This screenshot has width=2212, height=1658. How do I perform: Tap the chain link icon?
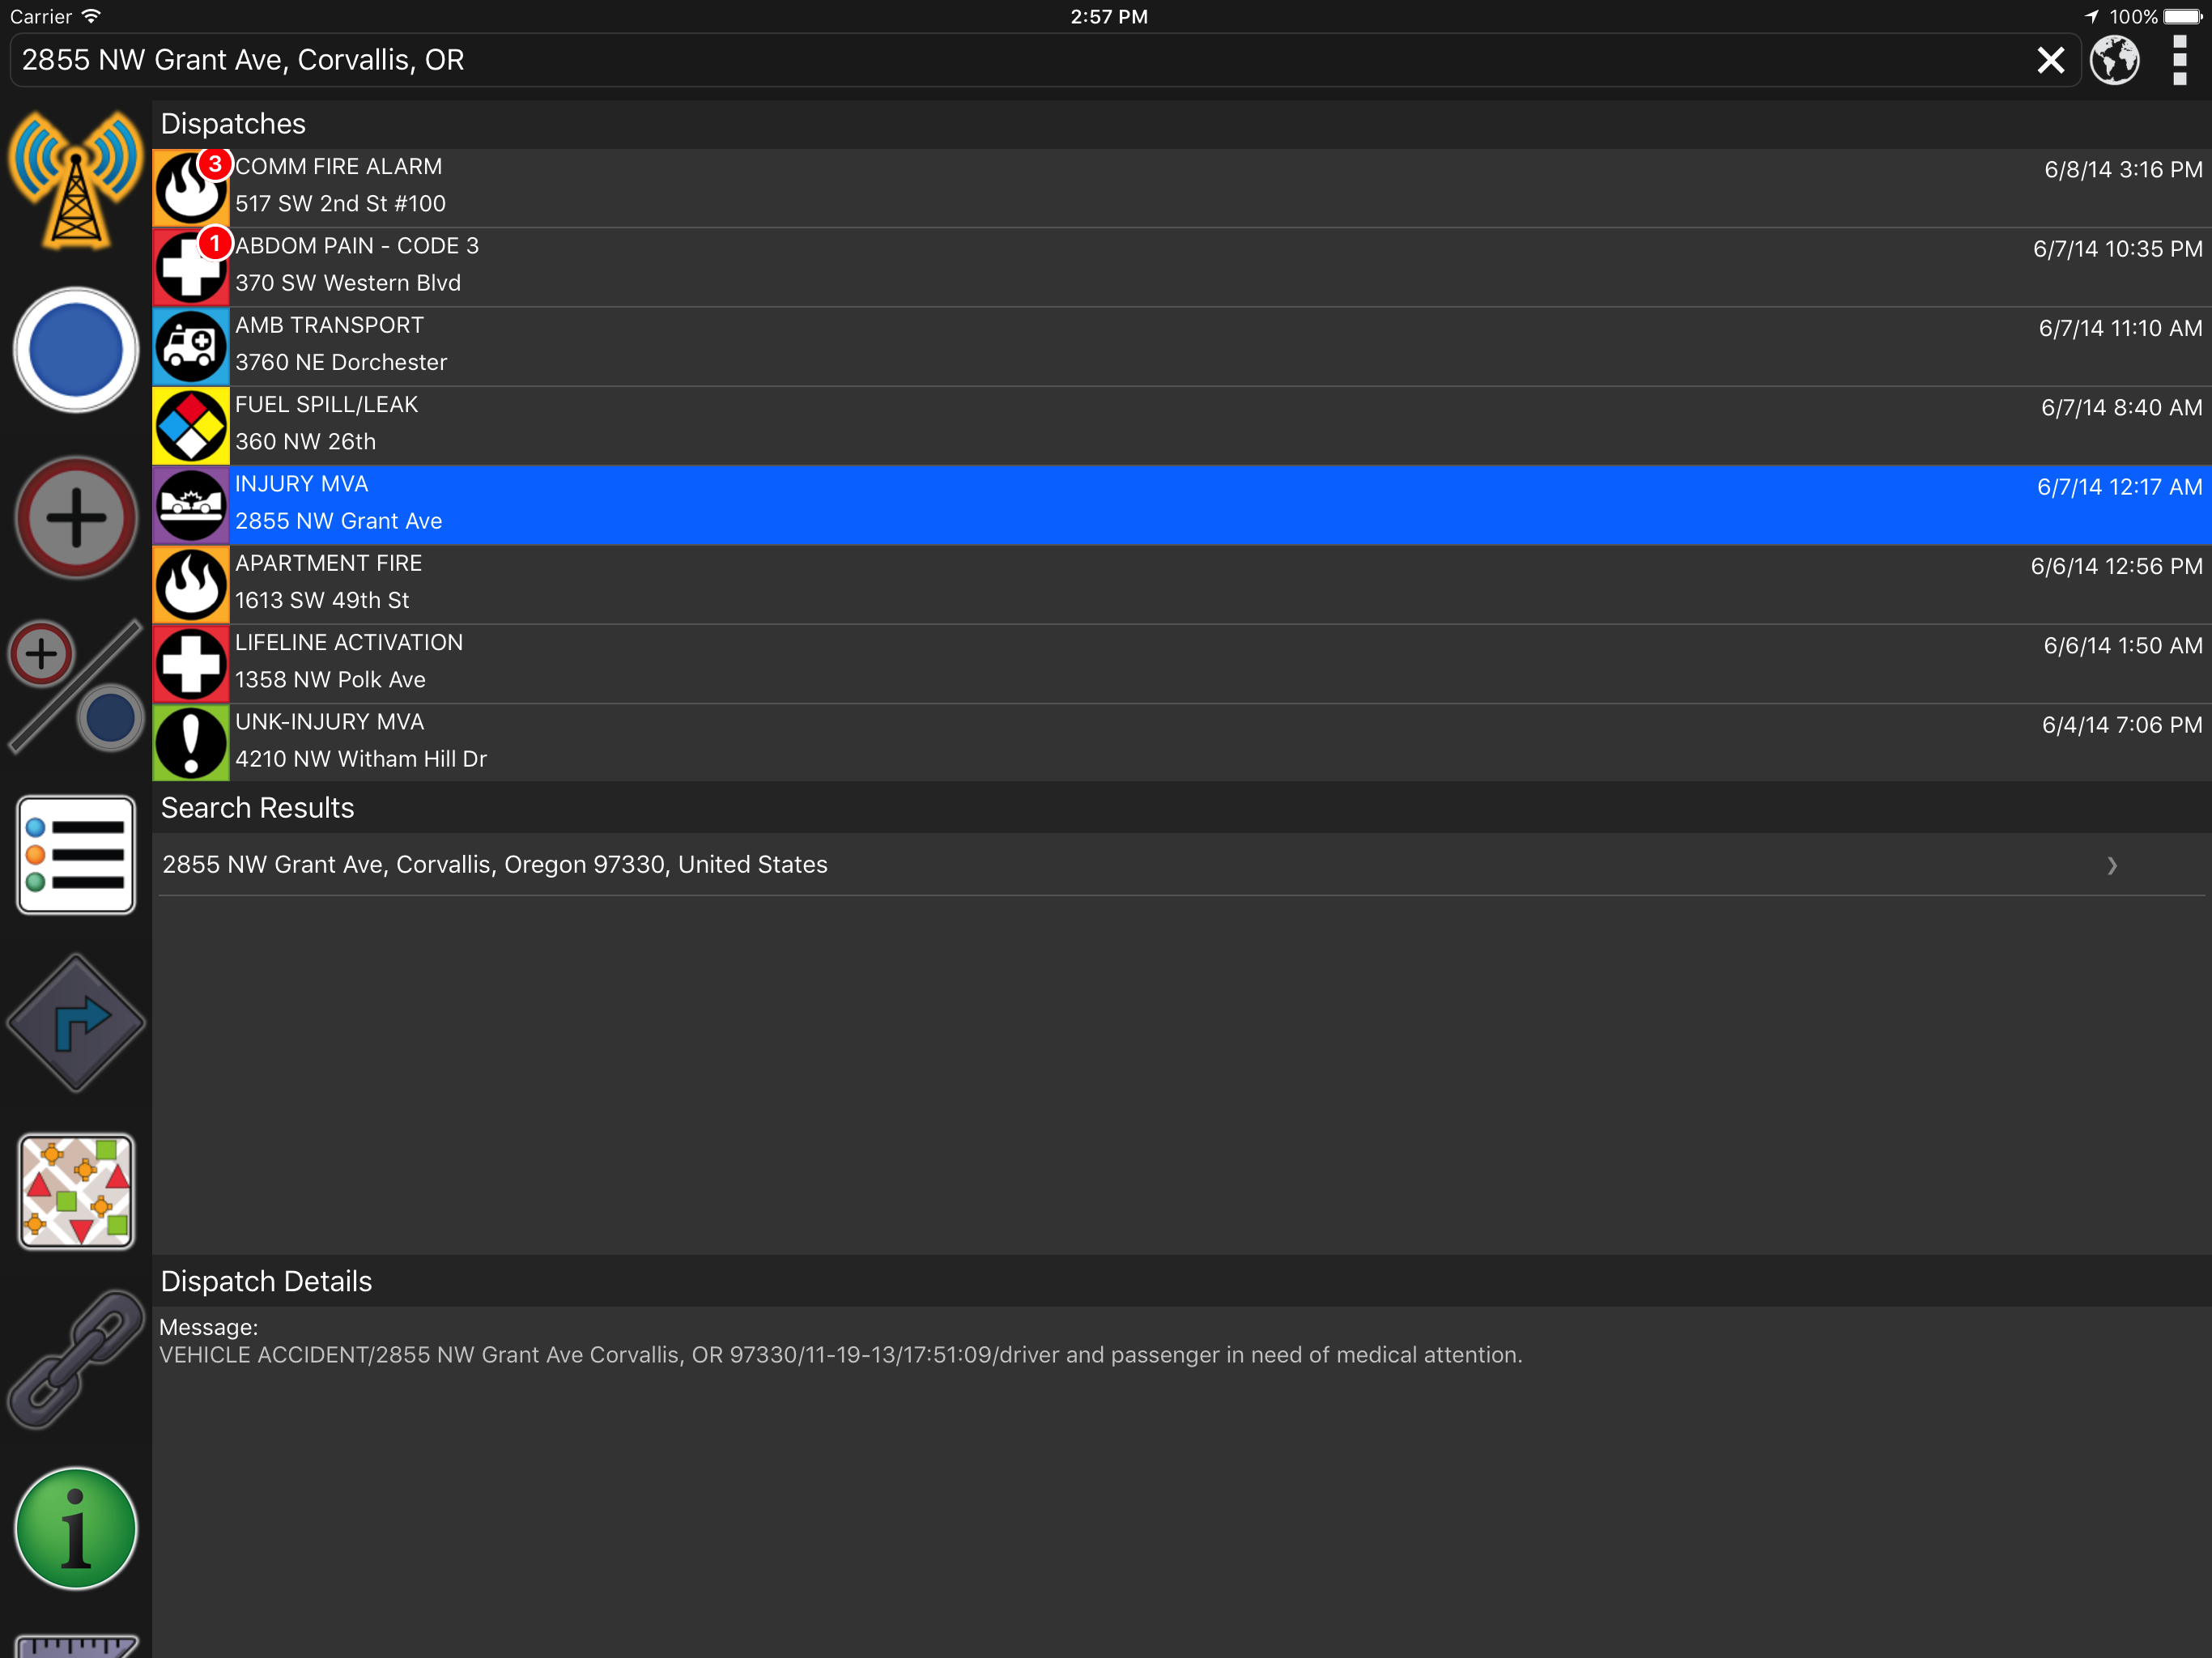[x=76, y=1359]
